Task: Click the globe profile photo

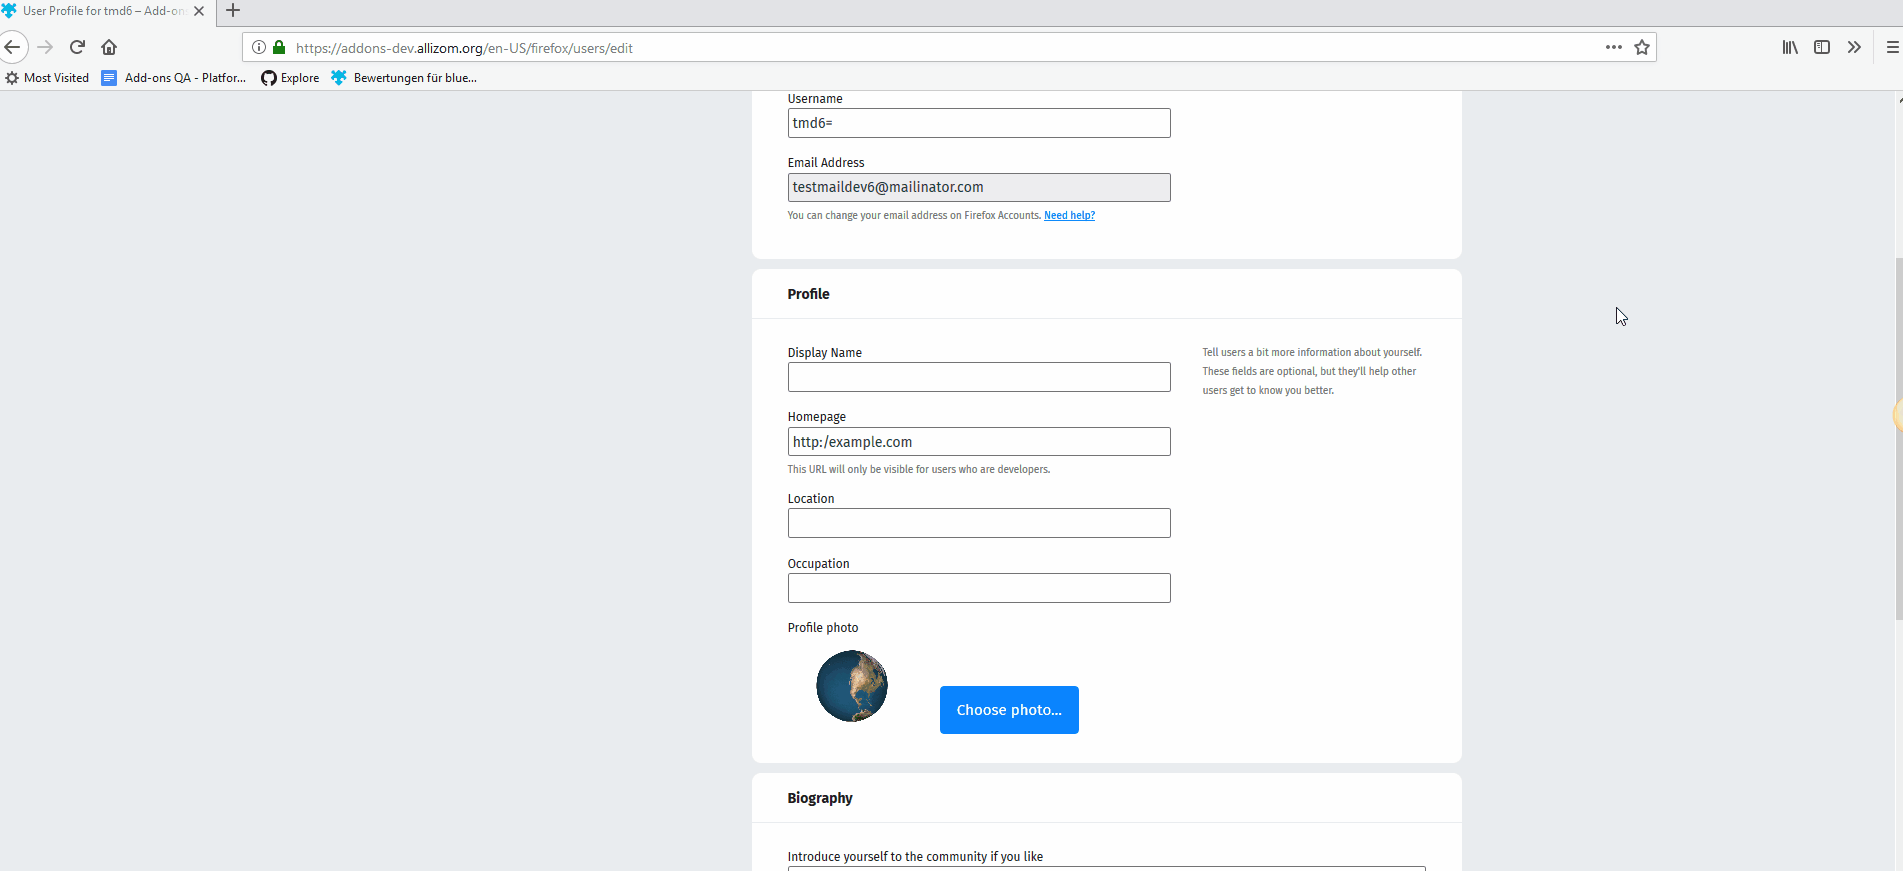Action: click(852, 686)
